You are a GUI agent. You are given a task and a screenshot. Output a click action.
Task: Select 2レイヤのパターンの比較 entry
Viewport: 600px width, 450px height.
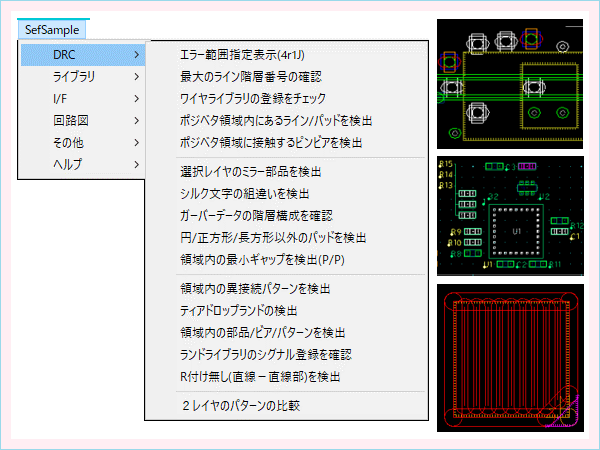point(241,405)
